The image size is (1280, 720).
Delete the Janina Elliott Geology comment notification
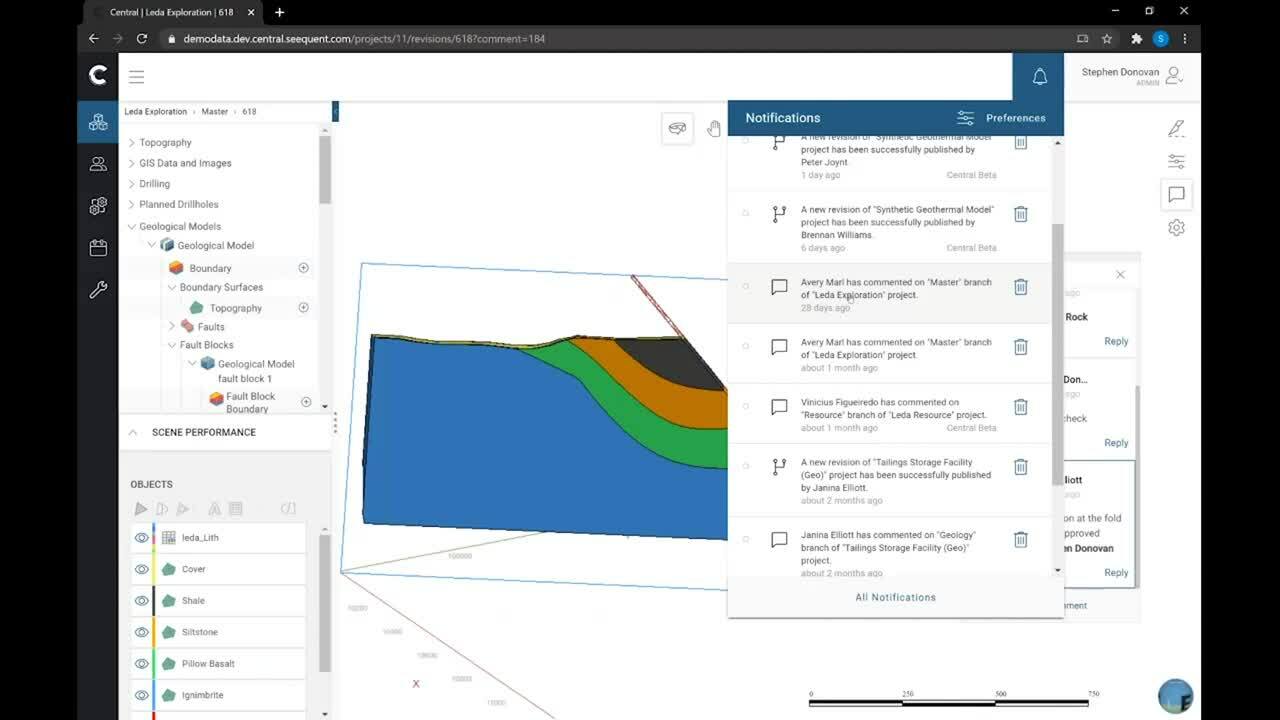click(x=1021, y=540)
